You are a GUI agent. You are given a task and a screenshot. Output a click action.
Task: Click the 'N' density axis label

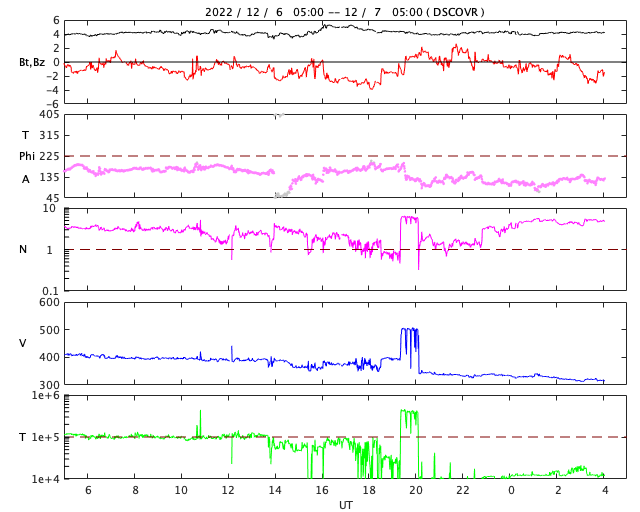pos(23,249)
